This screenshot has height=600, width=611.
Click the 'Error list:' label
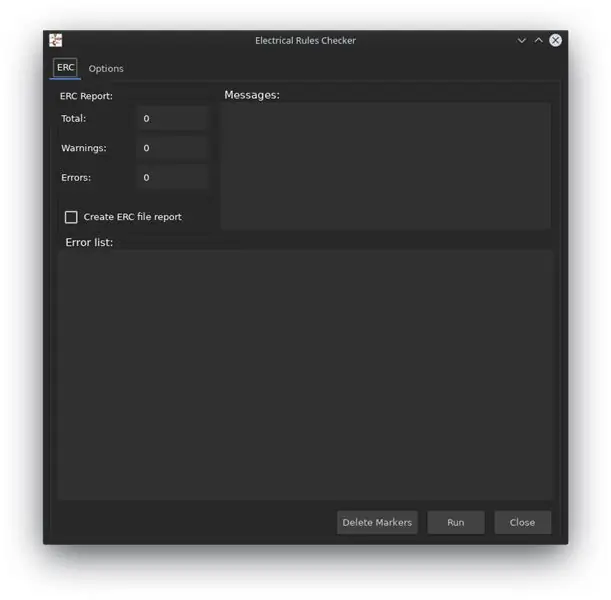click(89, 242)
